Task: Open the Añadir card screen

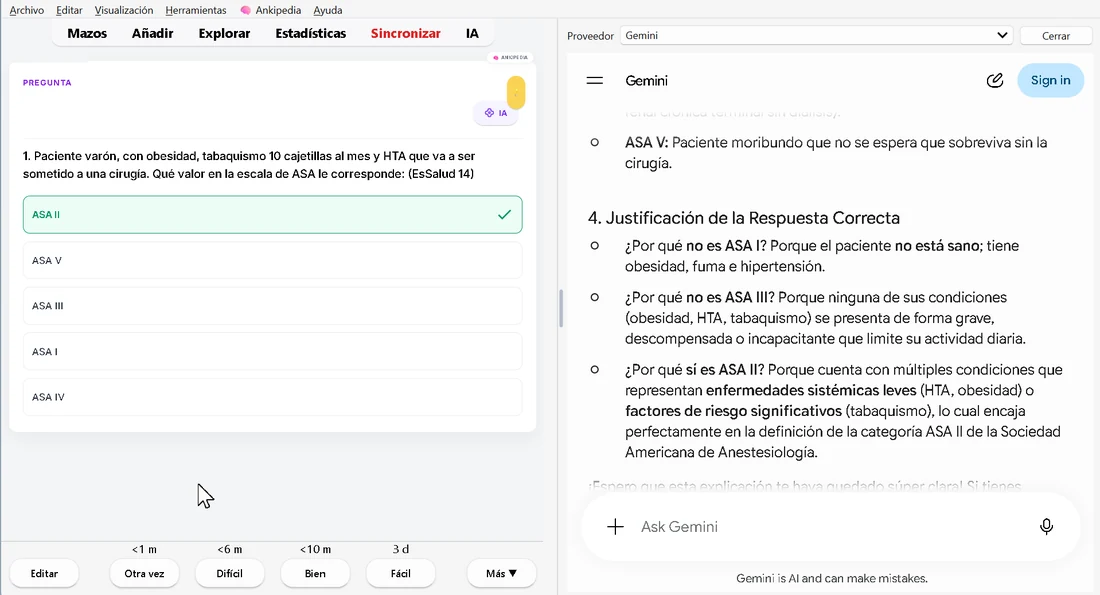Action: click(152, 33)
